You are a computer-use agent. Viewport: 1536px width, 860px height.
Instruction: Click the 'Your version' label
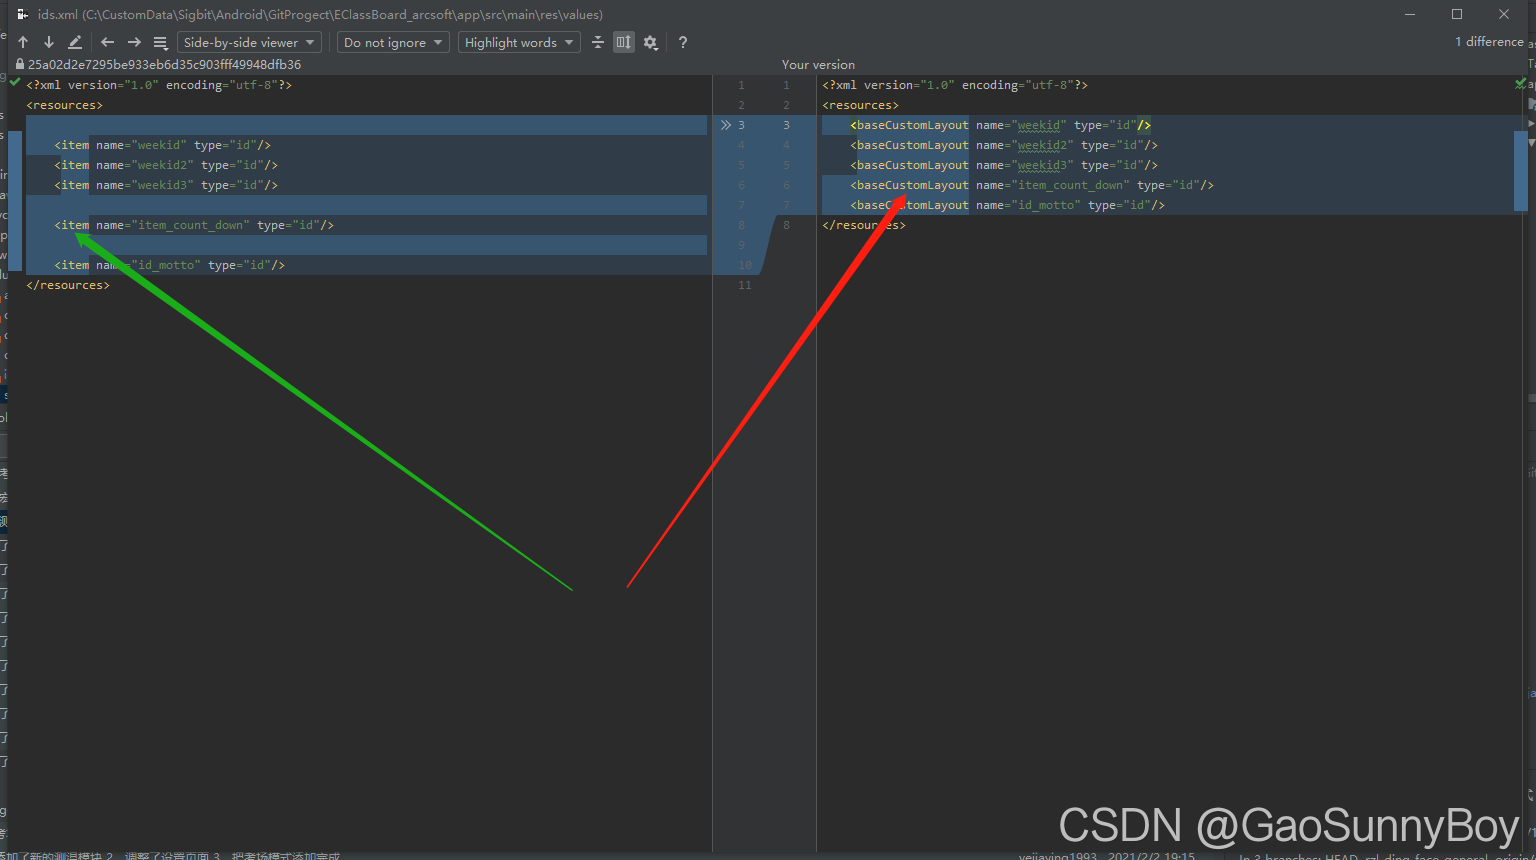[x=818, y=64]
